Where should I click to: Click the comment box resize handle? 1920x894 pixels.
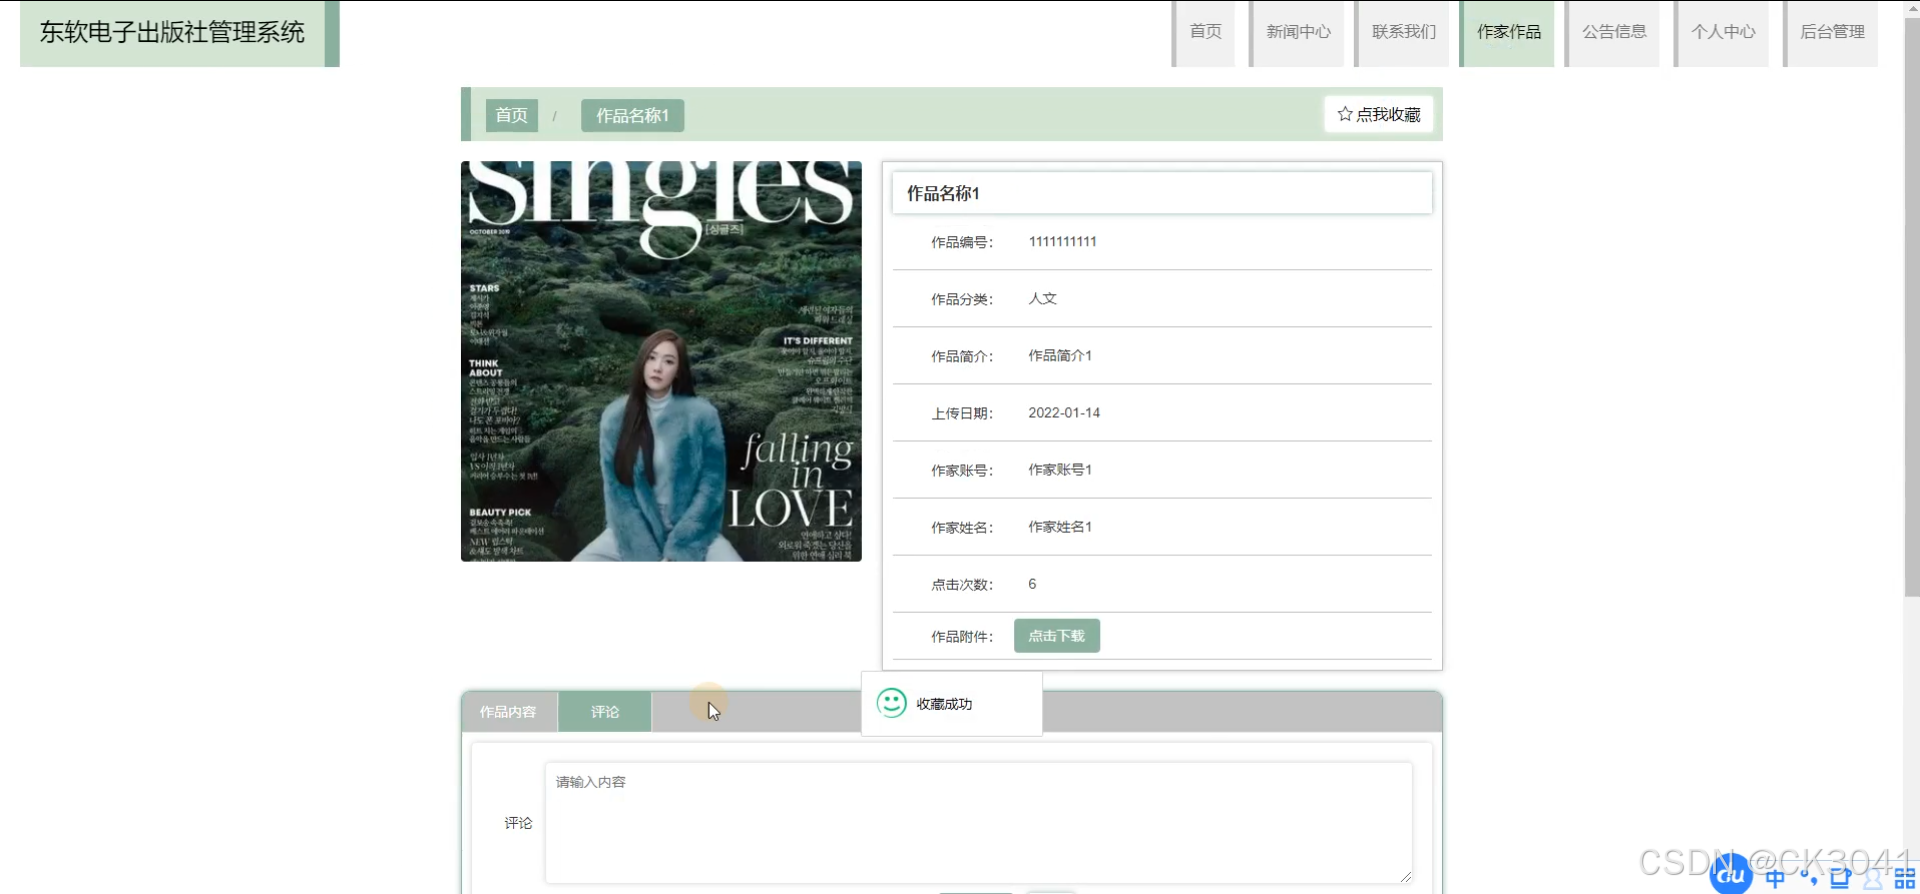pos(1405,876)
